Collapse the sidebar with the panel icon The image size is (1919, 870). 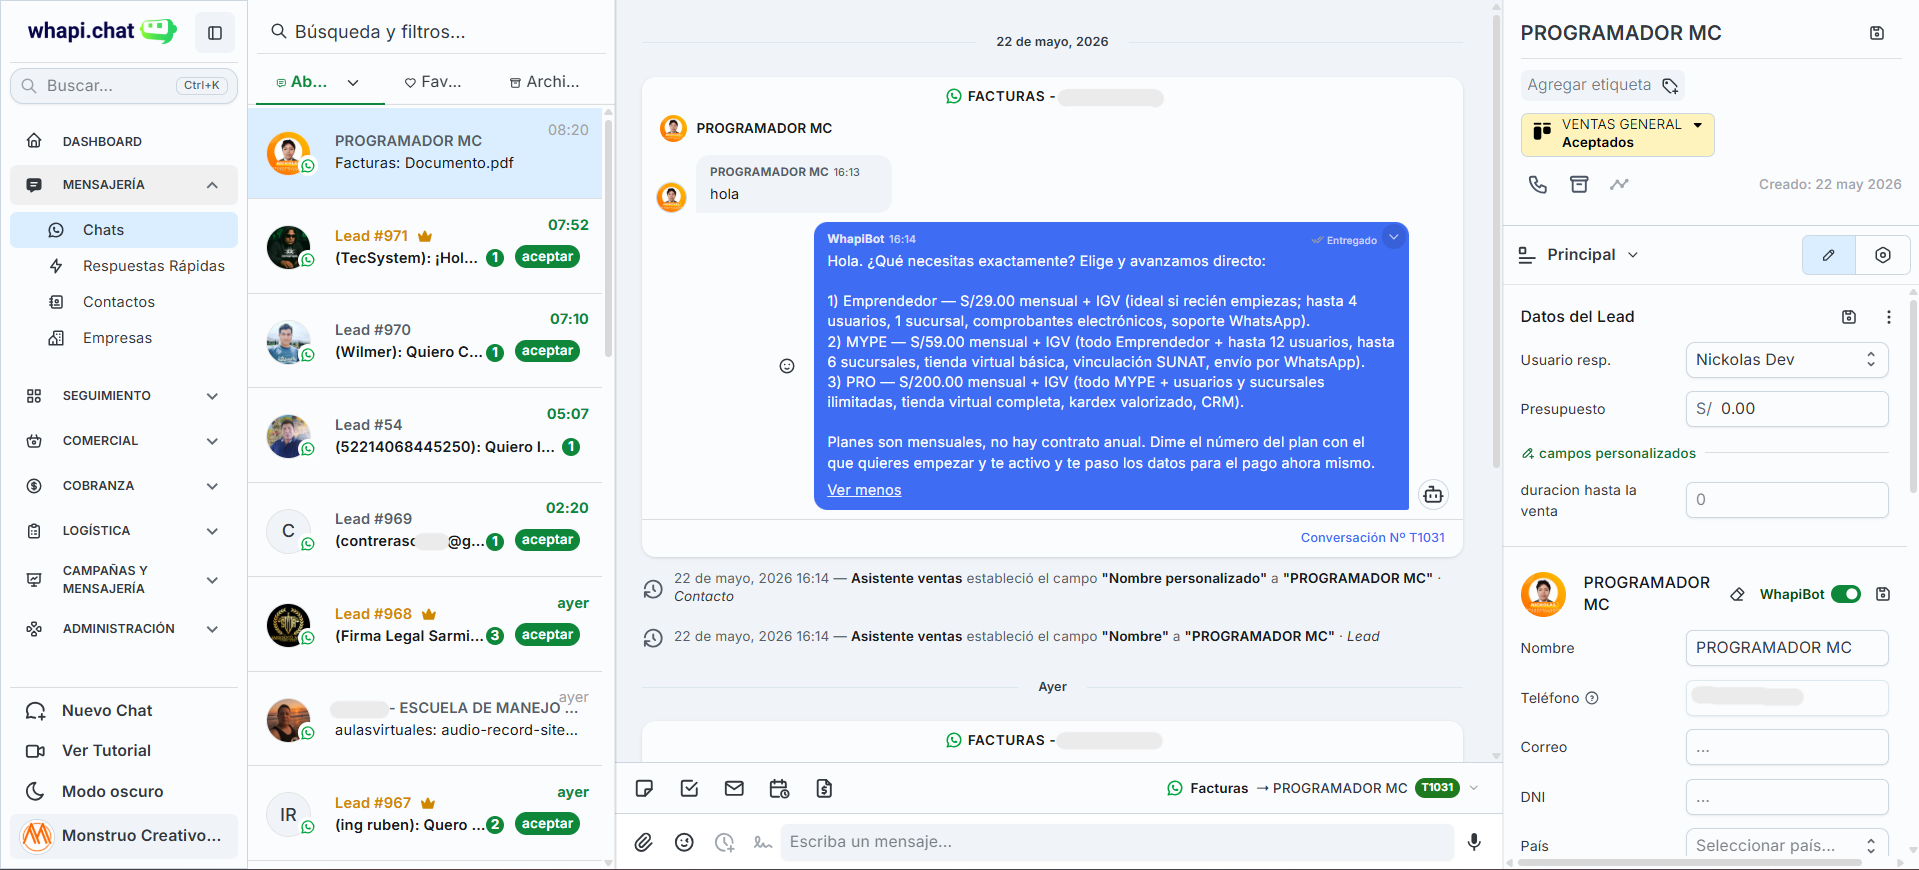[x=215, y=33]
